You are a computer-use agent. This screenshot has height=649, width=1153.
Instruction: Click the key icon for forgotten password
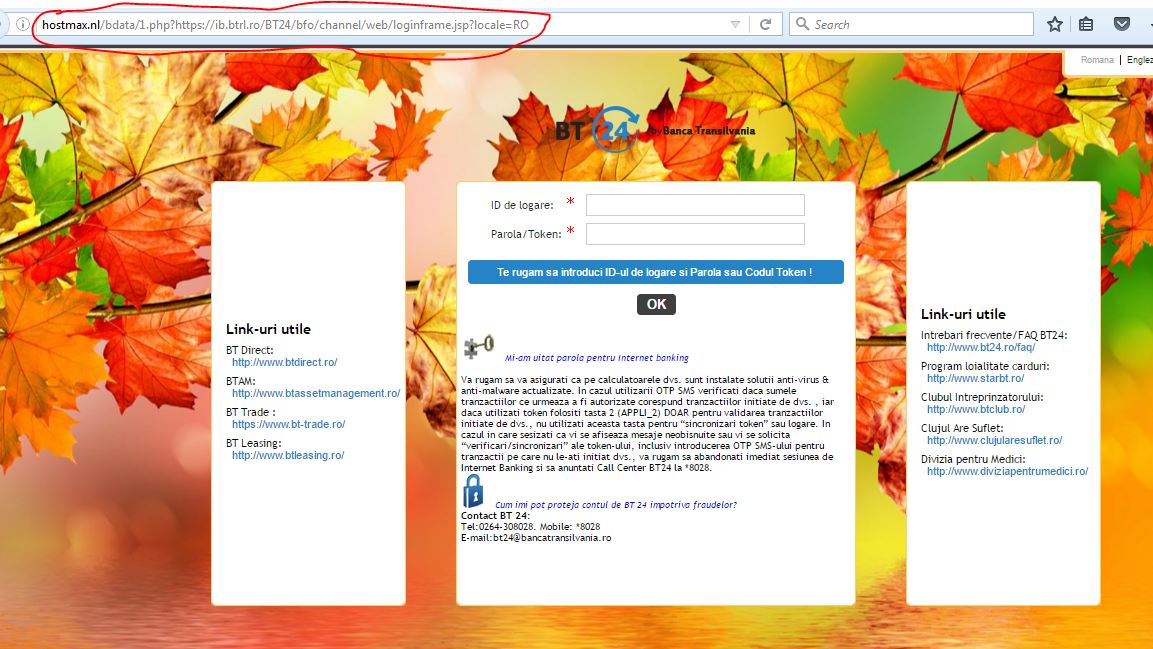(x=479, y=346)
